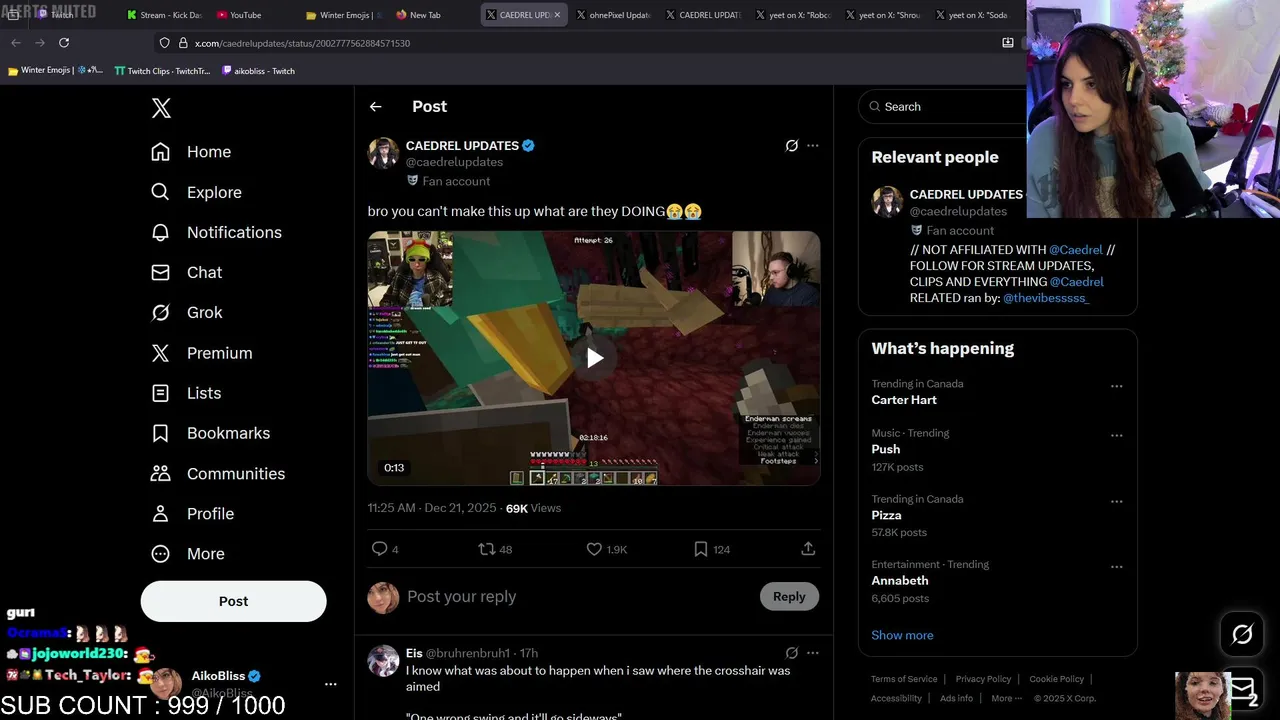1280x720 pixels.
Task: Open CAEDREL UPDATES avatar on the post
Action: coord(384,153)
